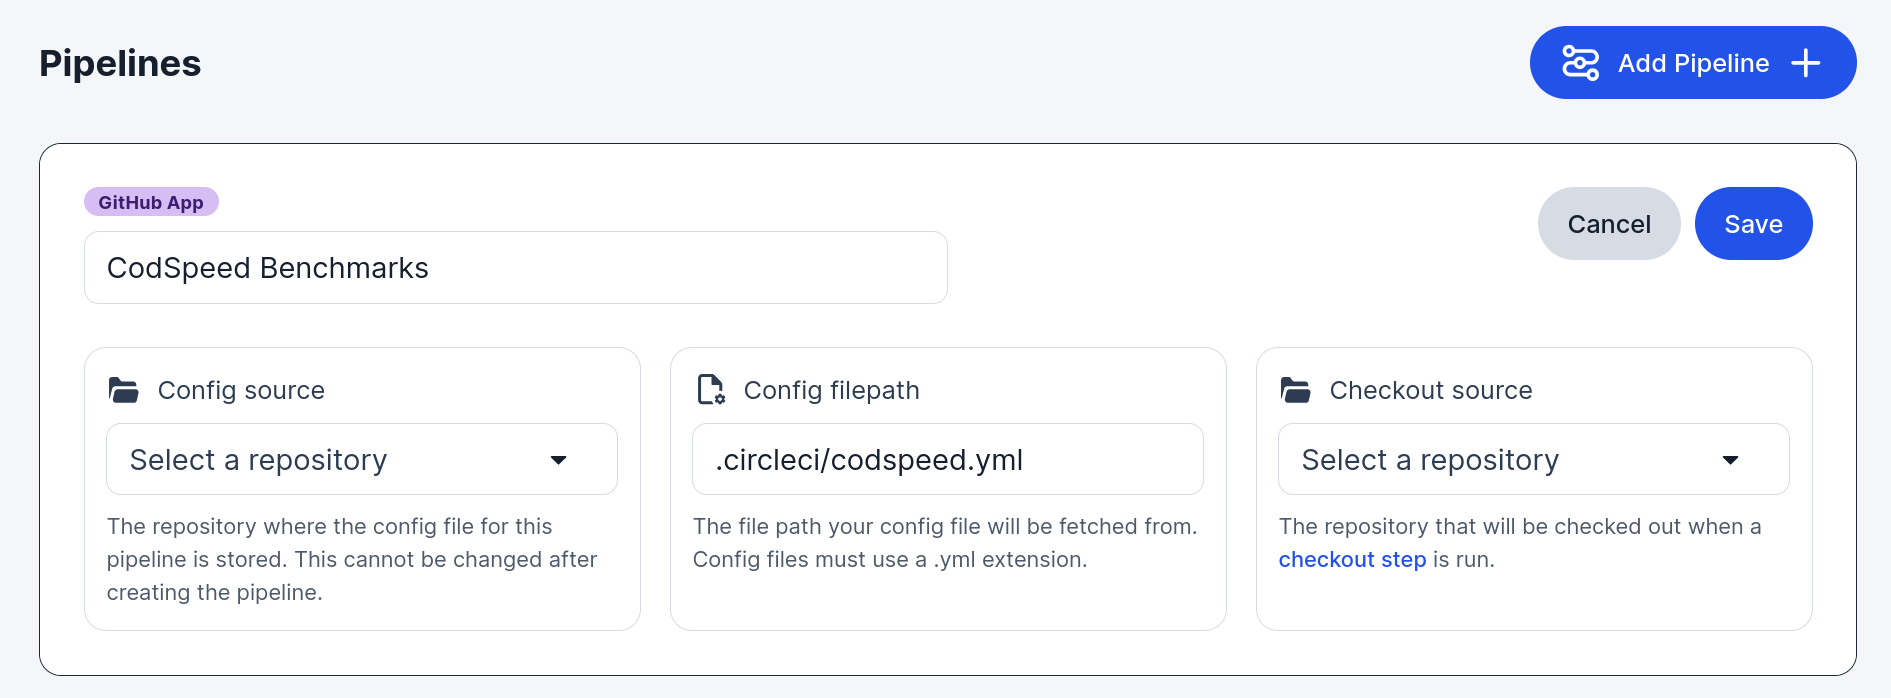
Task: Click the Pipelines heading
Action: 120,63
